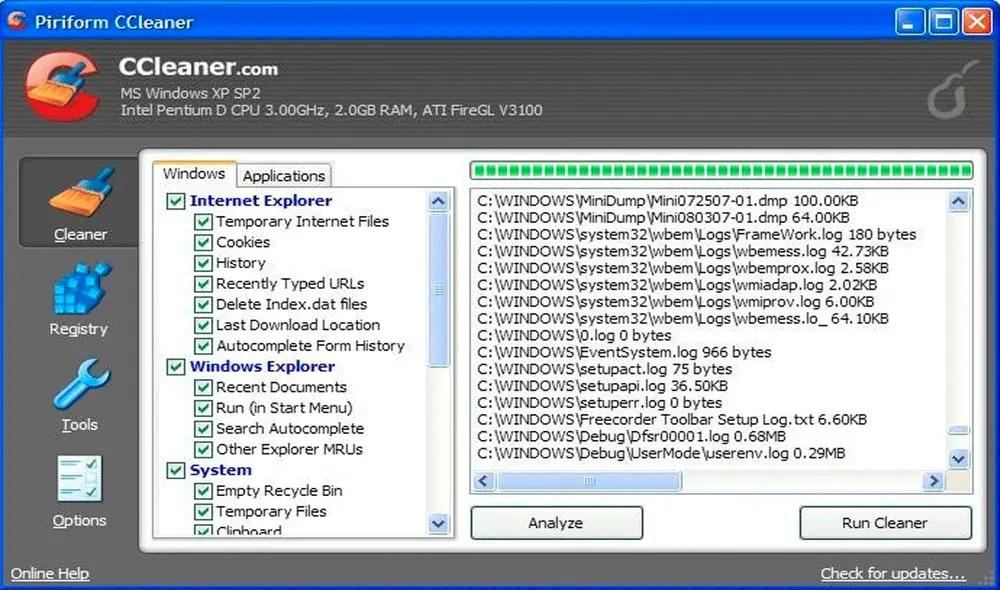The image size is (1000, 590).
Task: Click the horizontal scroll left arrow under results
Action: point(484,481)
